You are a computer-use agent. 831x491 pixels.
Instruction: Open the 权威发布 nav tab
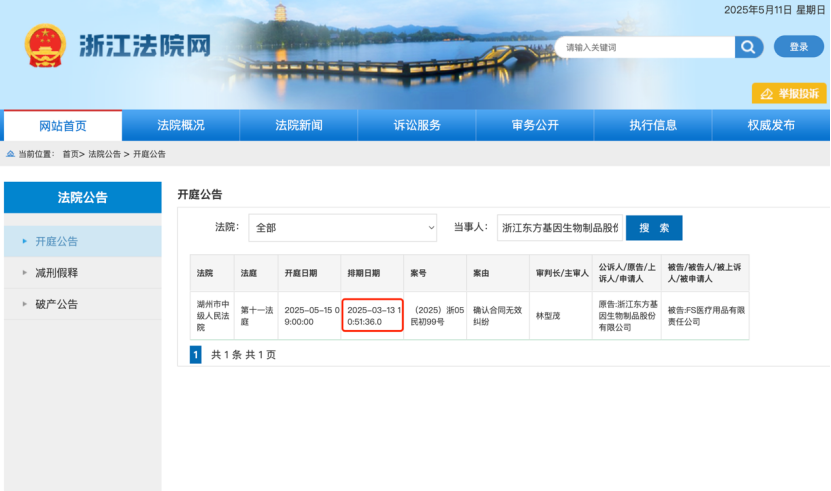771,125
